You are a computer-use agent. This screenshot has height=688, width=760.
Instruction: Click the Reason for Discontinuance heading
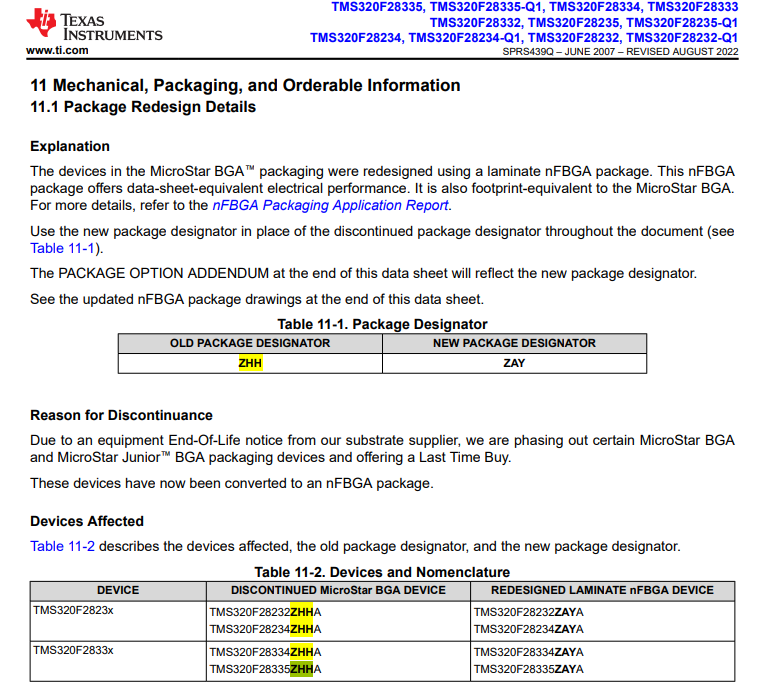click(121, 416)
